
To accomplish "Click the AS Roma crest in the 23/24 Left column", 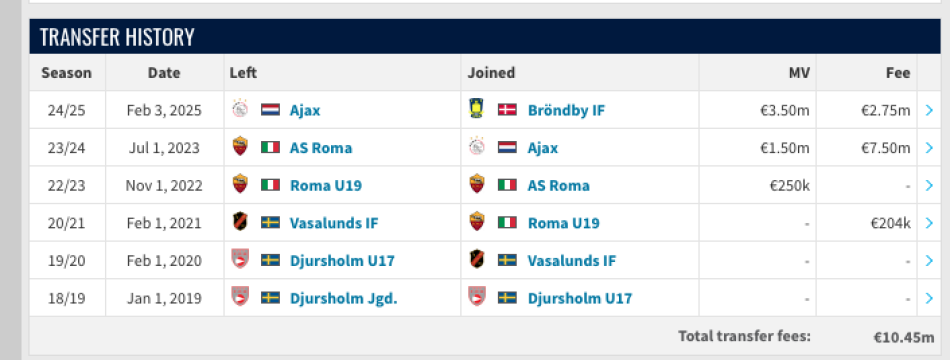I will (x=240, y=147).
